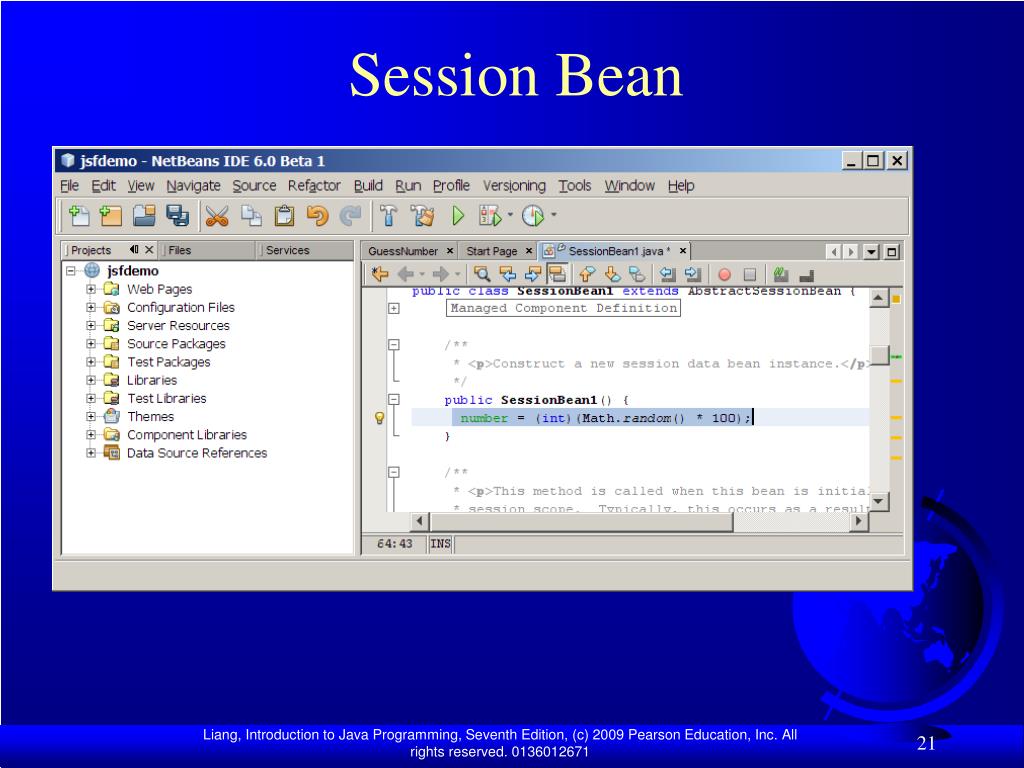Expand the Configuration Files folder
Viewport: 1024px width, 768px height.
pos(91,307)
